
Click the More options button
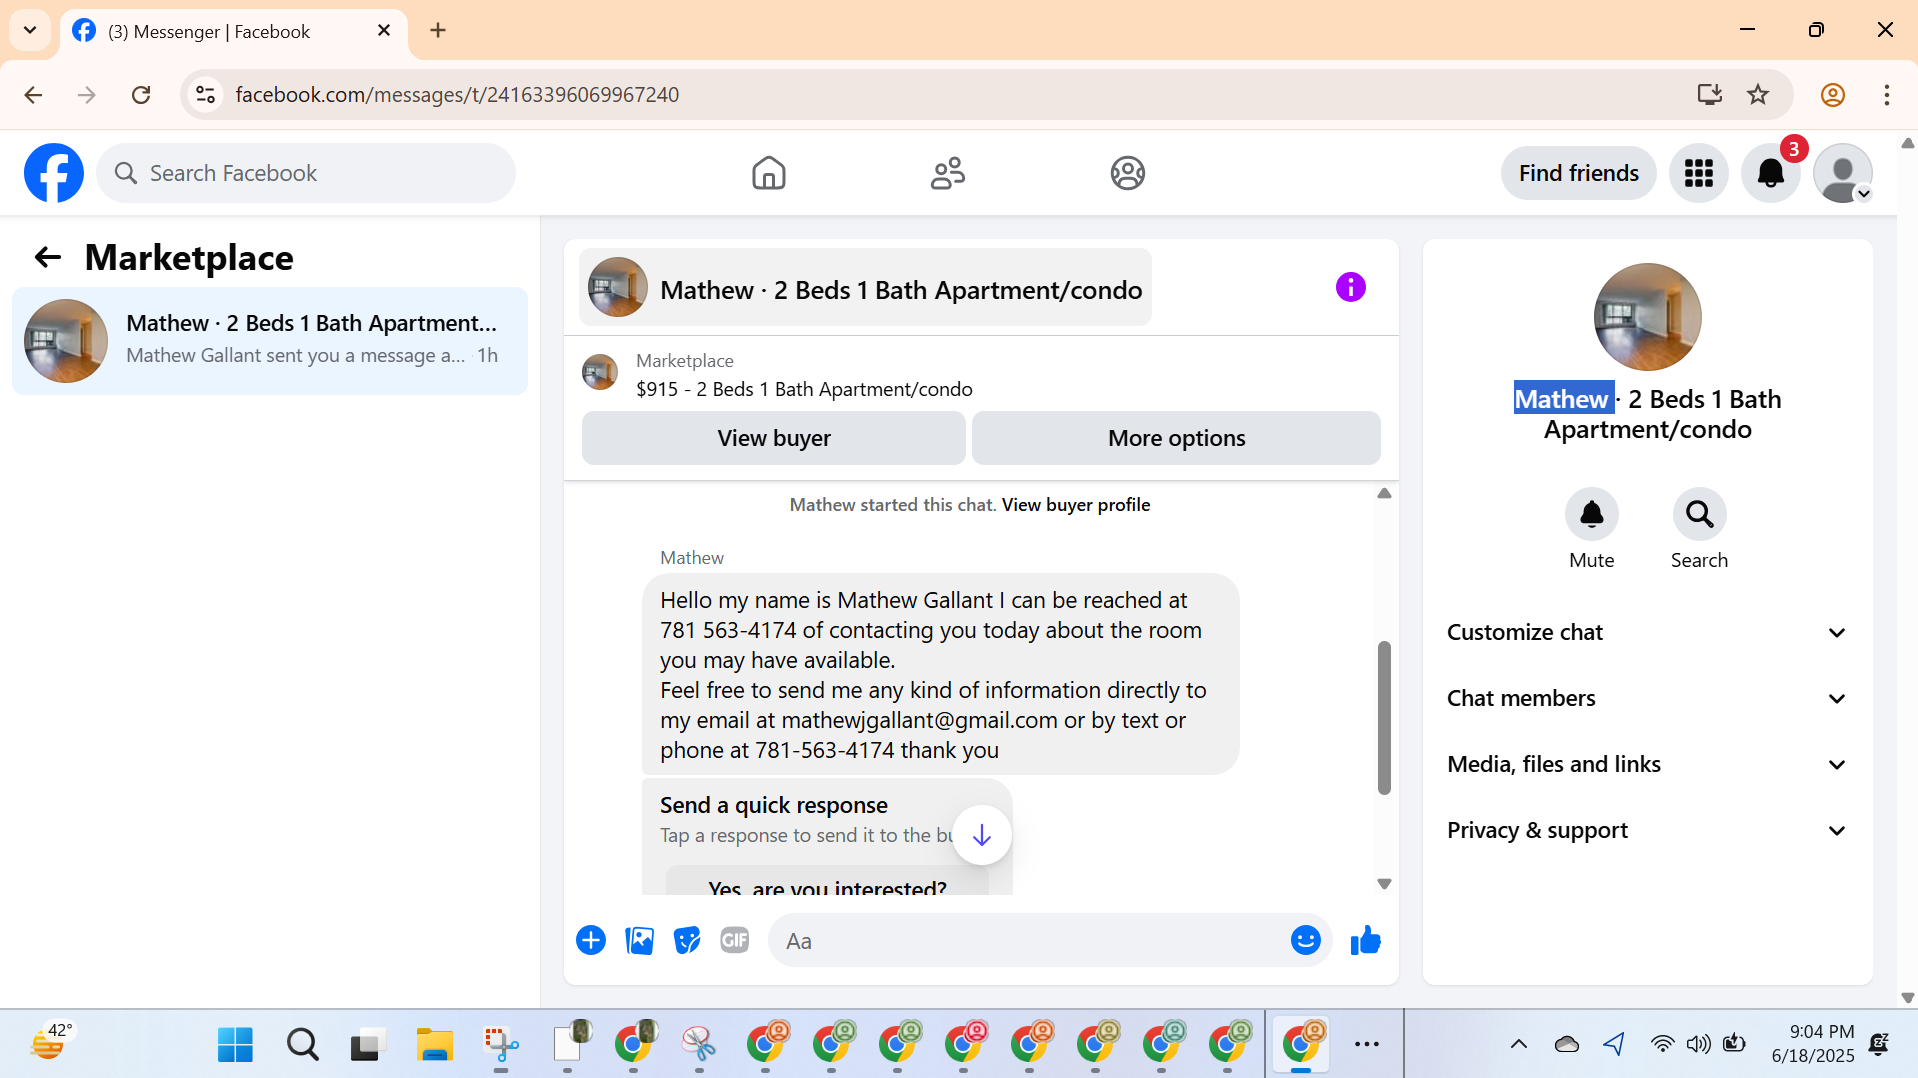pyautogui.click(x=1176, y=438)
